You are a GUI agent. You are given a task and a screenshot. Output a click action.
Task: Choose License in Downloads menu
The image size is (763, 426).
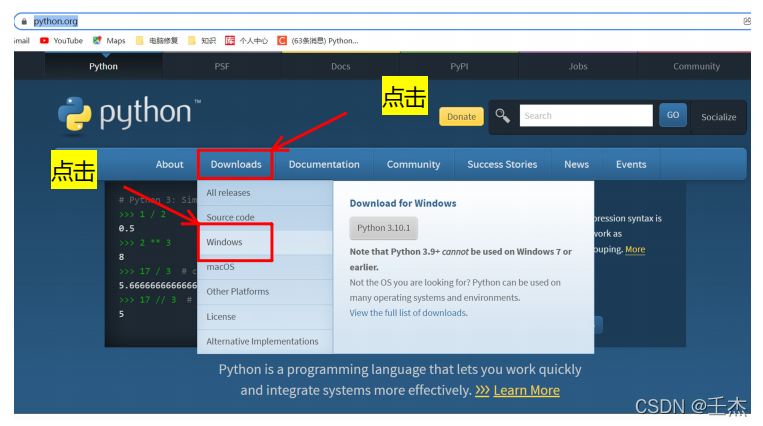tap(265, 317)
